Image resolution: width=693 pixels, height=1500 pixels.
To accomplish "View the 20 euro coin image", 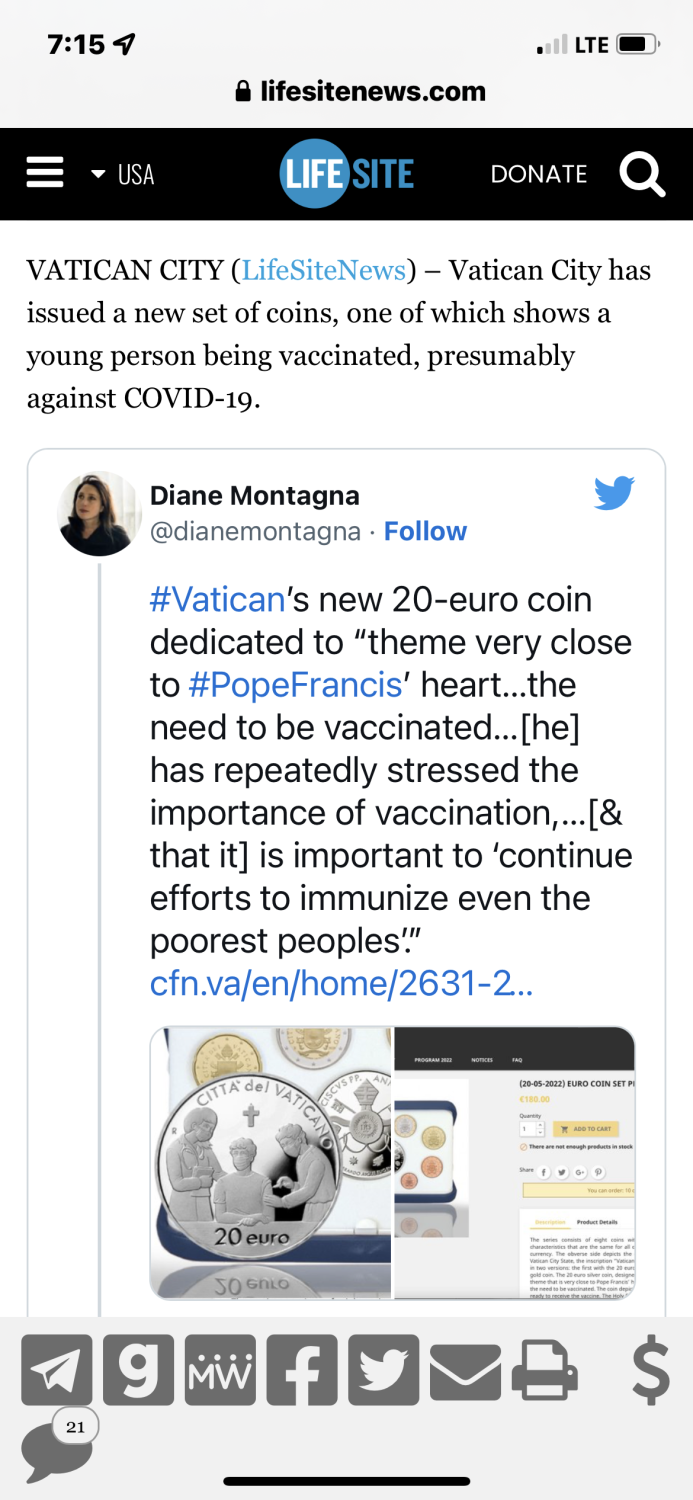I will [x=271, y=1162].
